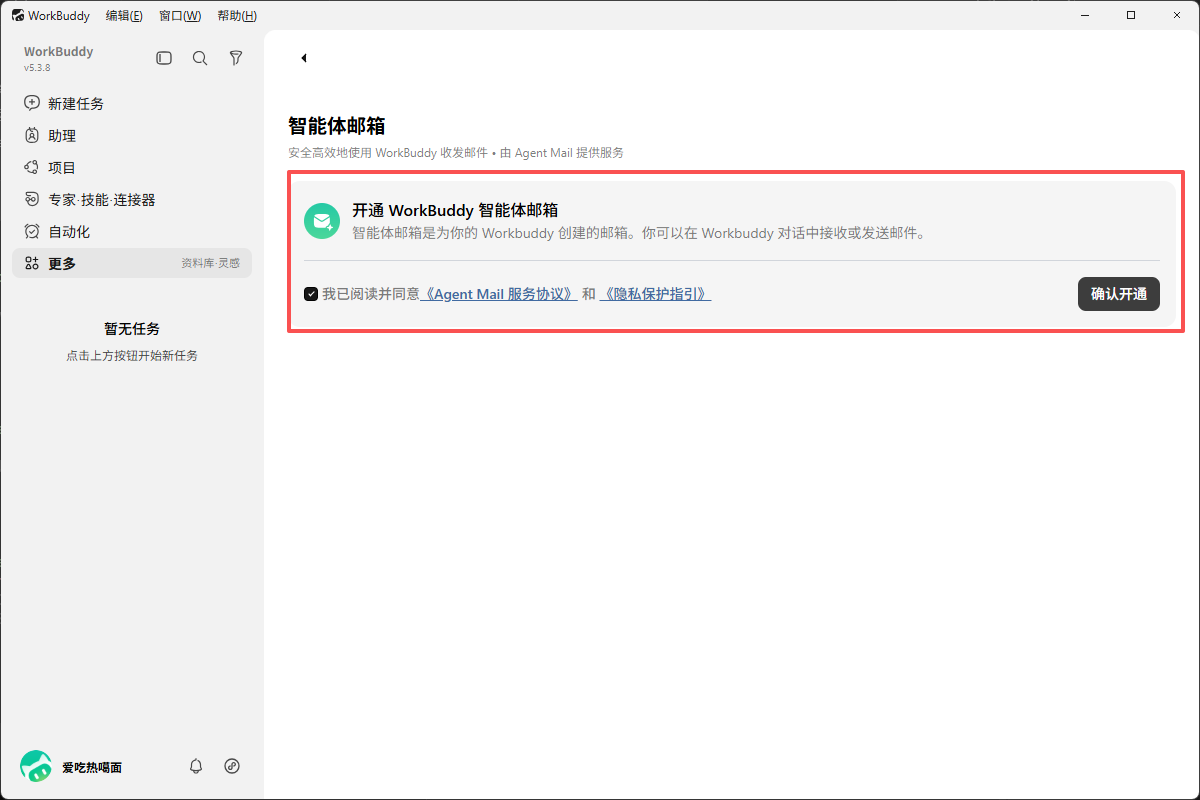Screen dimensions: 1200x800
Task: Click the WorkBuddy logo in title bar
Action: [17, 16]
